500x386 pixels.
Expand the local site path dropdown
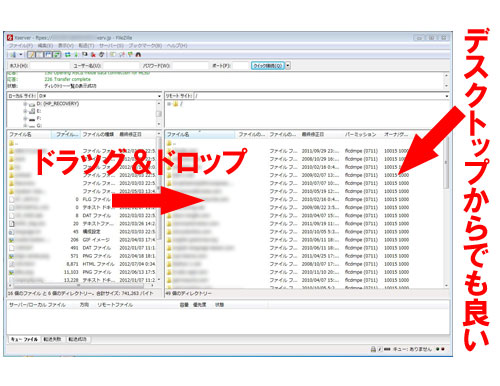click(159, 96)
